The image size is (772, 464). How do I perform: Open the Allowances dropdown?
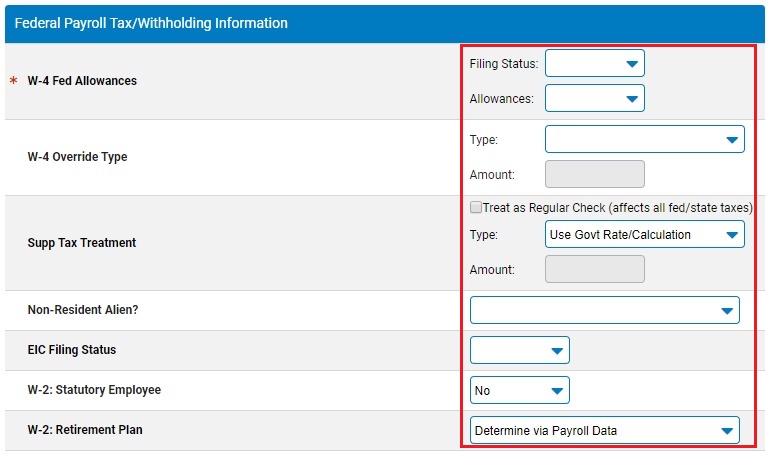(594, 98)
